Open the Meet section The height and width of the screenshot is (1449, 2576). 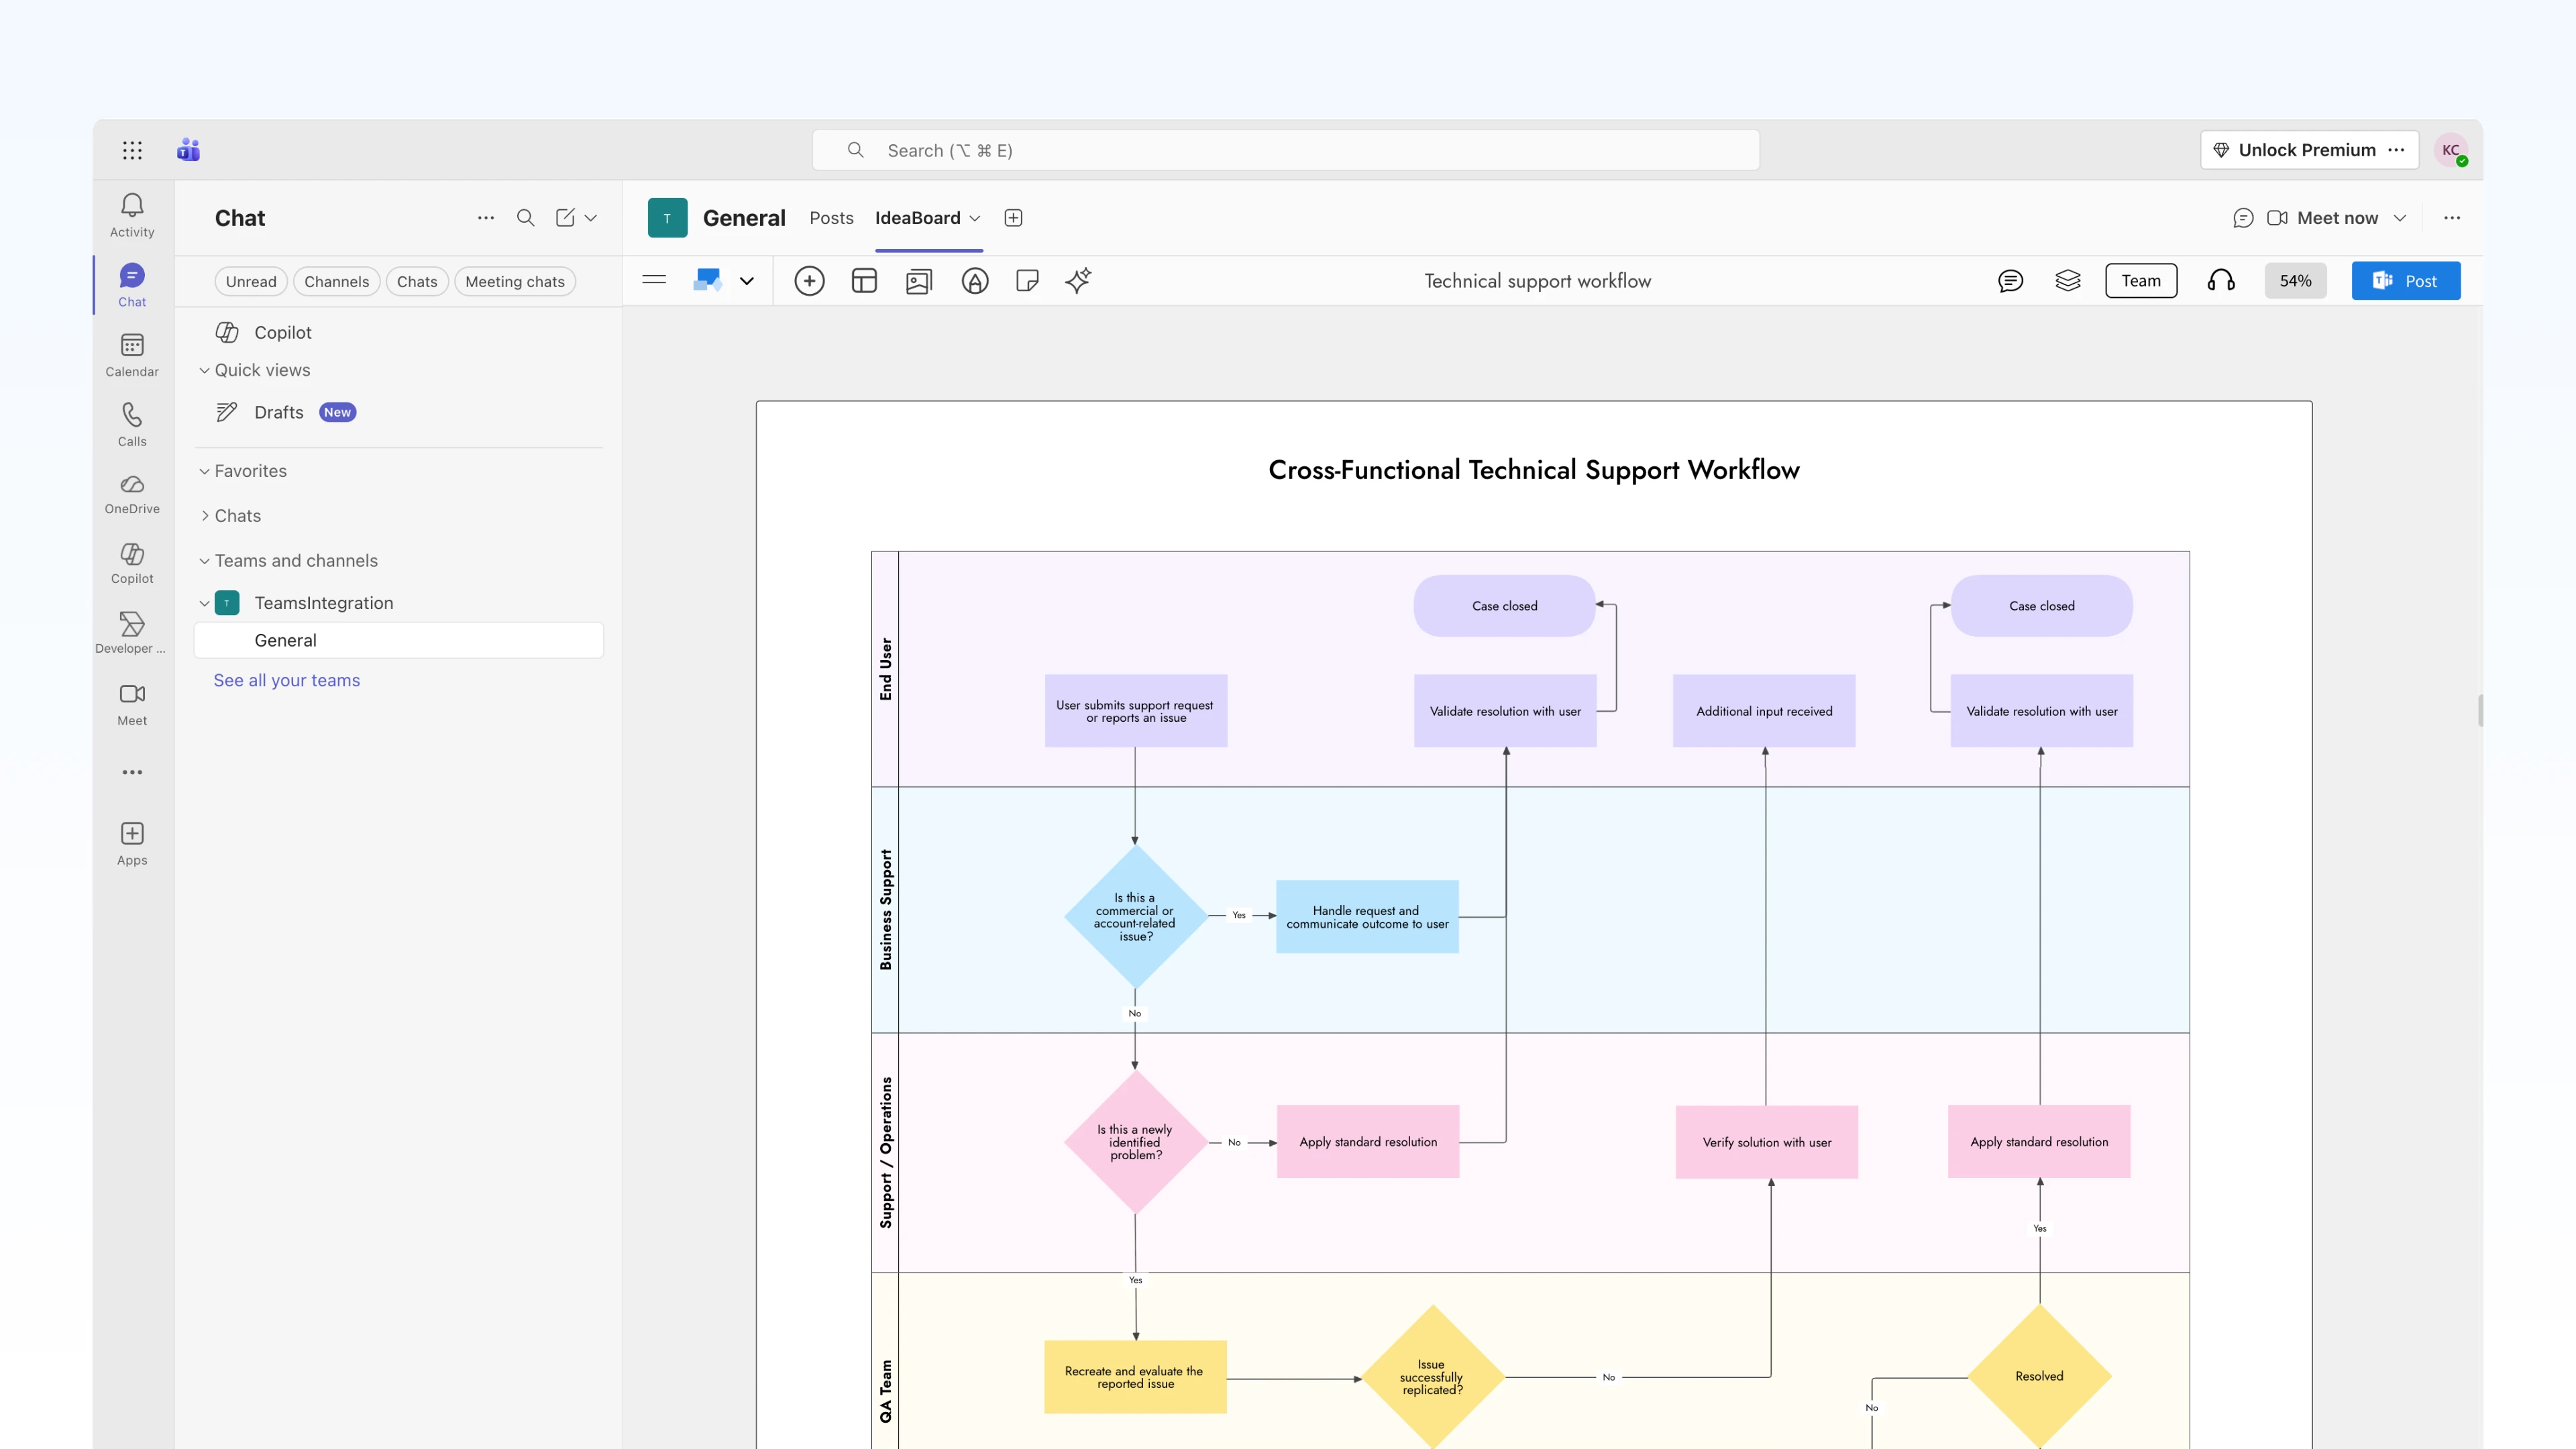[x=132, y=704]
